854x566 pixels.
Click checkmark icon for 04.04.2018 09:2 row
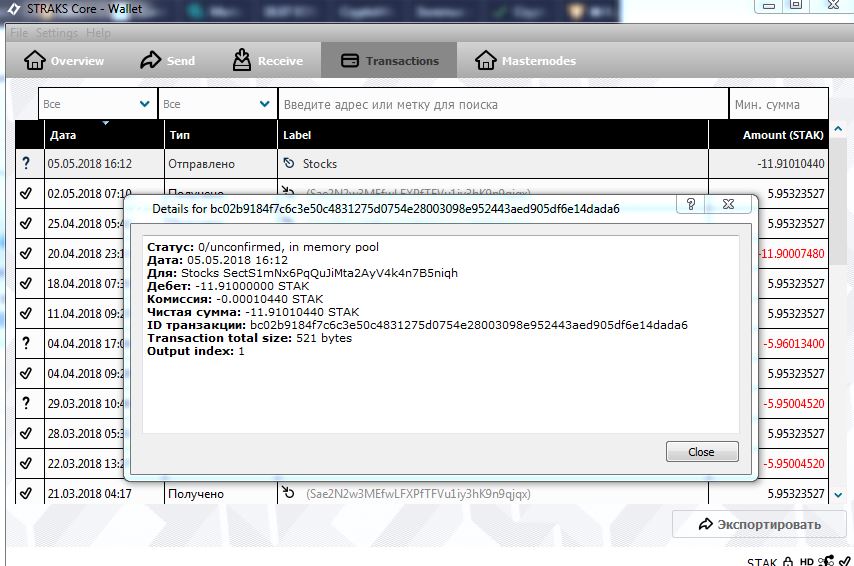[x=26, y=373]
